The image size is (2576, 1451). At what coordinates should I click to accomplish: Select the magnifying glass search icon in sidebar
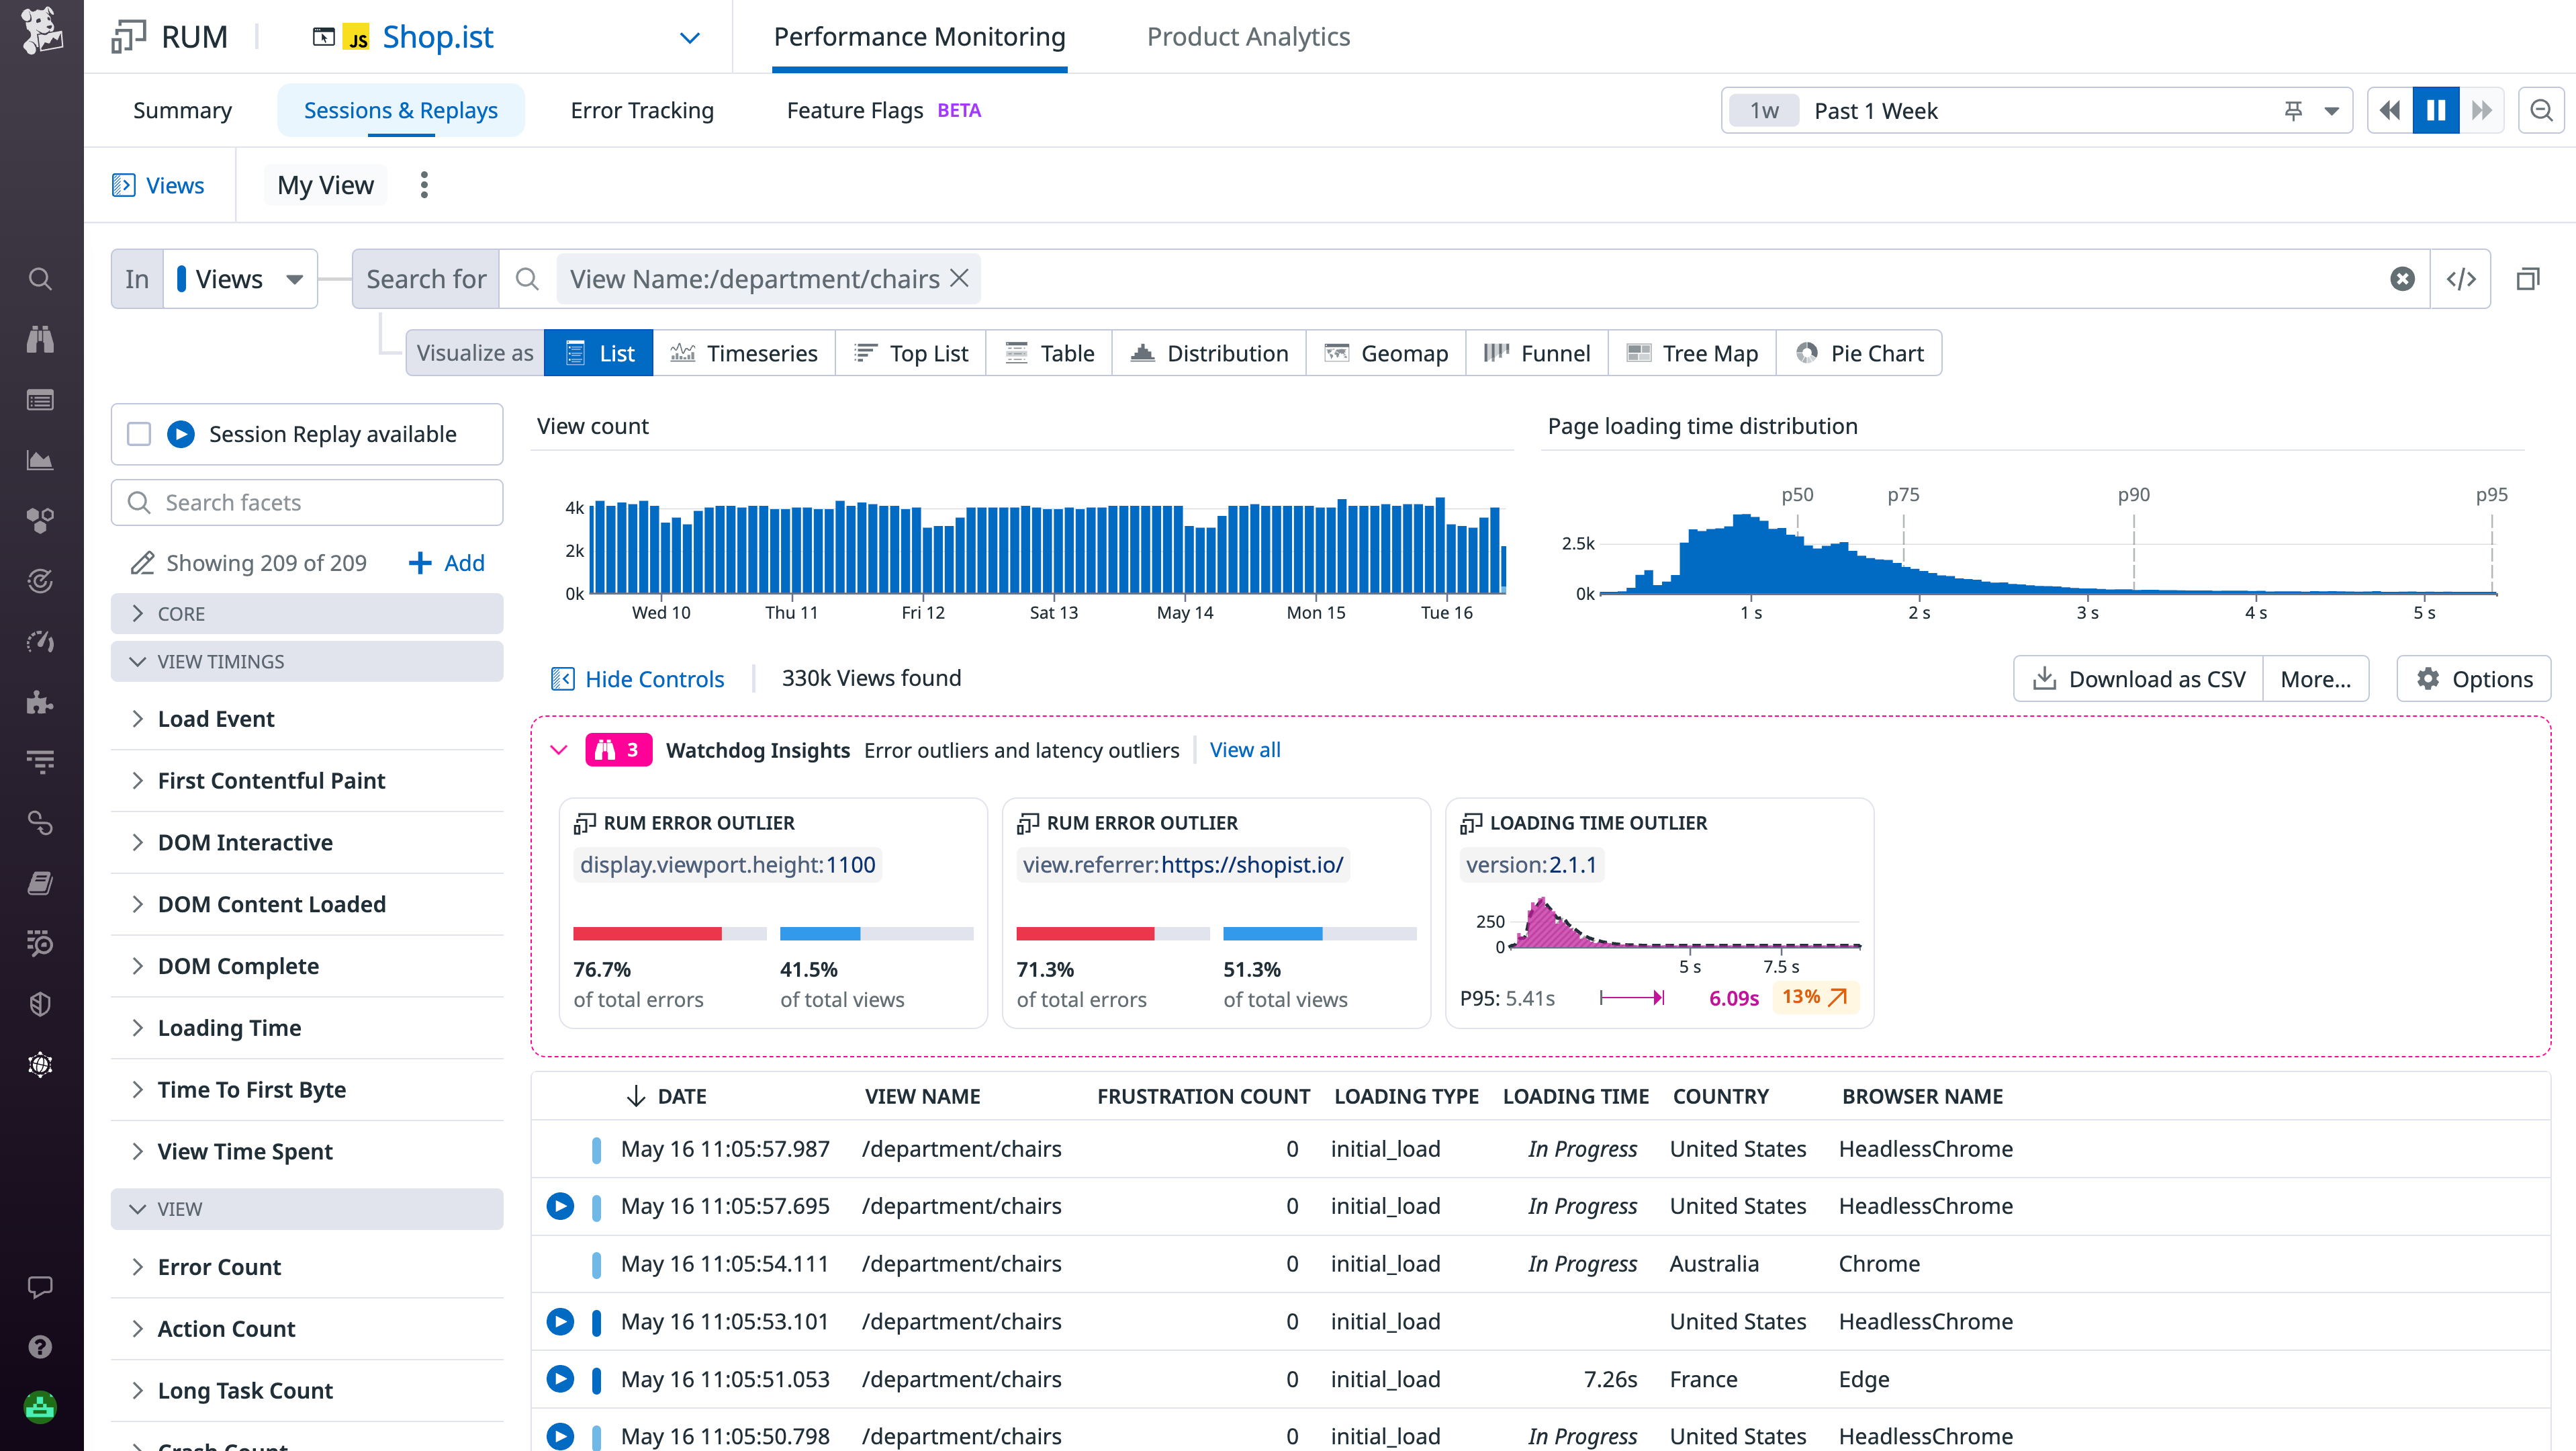pyautogui.click(x=40, y=279)
